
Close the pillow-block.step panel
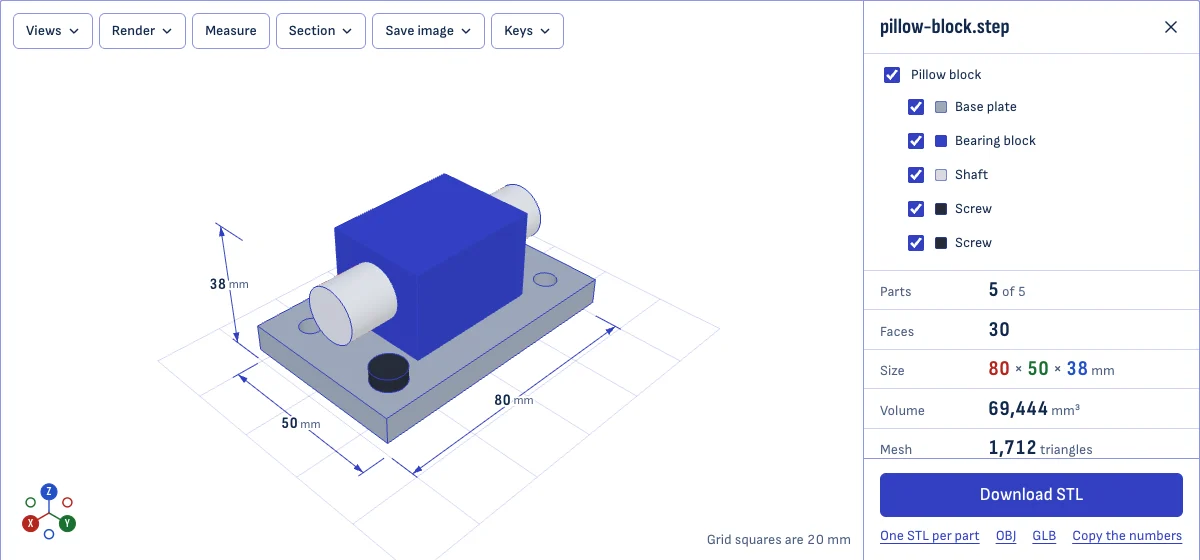(x=1171, y=27)
